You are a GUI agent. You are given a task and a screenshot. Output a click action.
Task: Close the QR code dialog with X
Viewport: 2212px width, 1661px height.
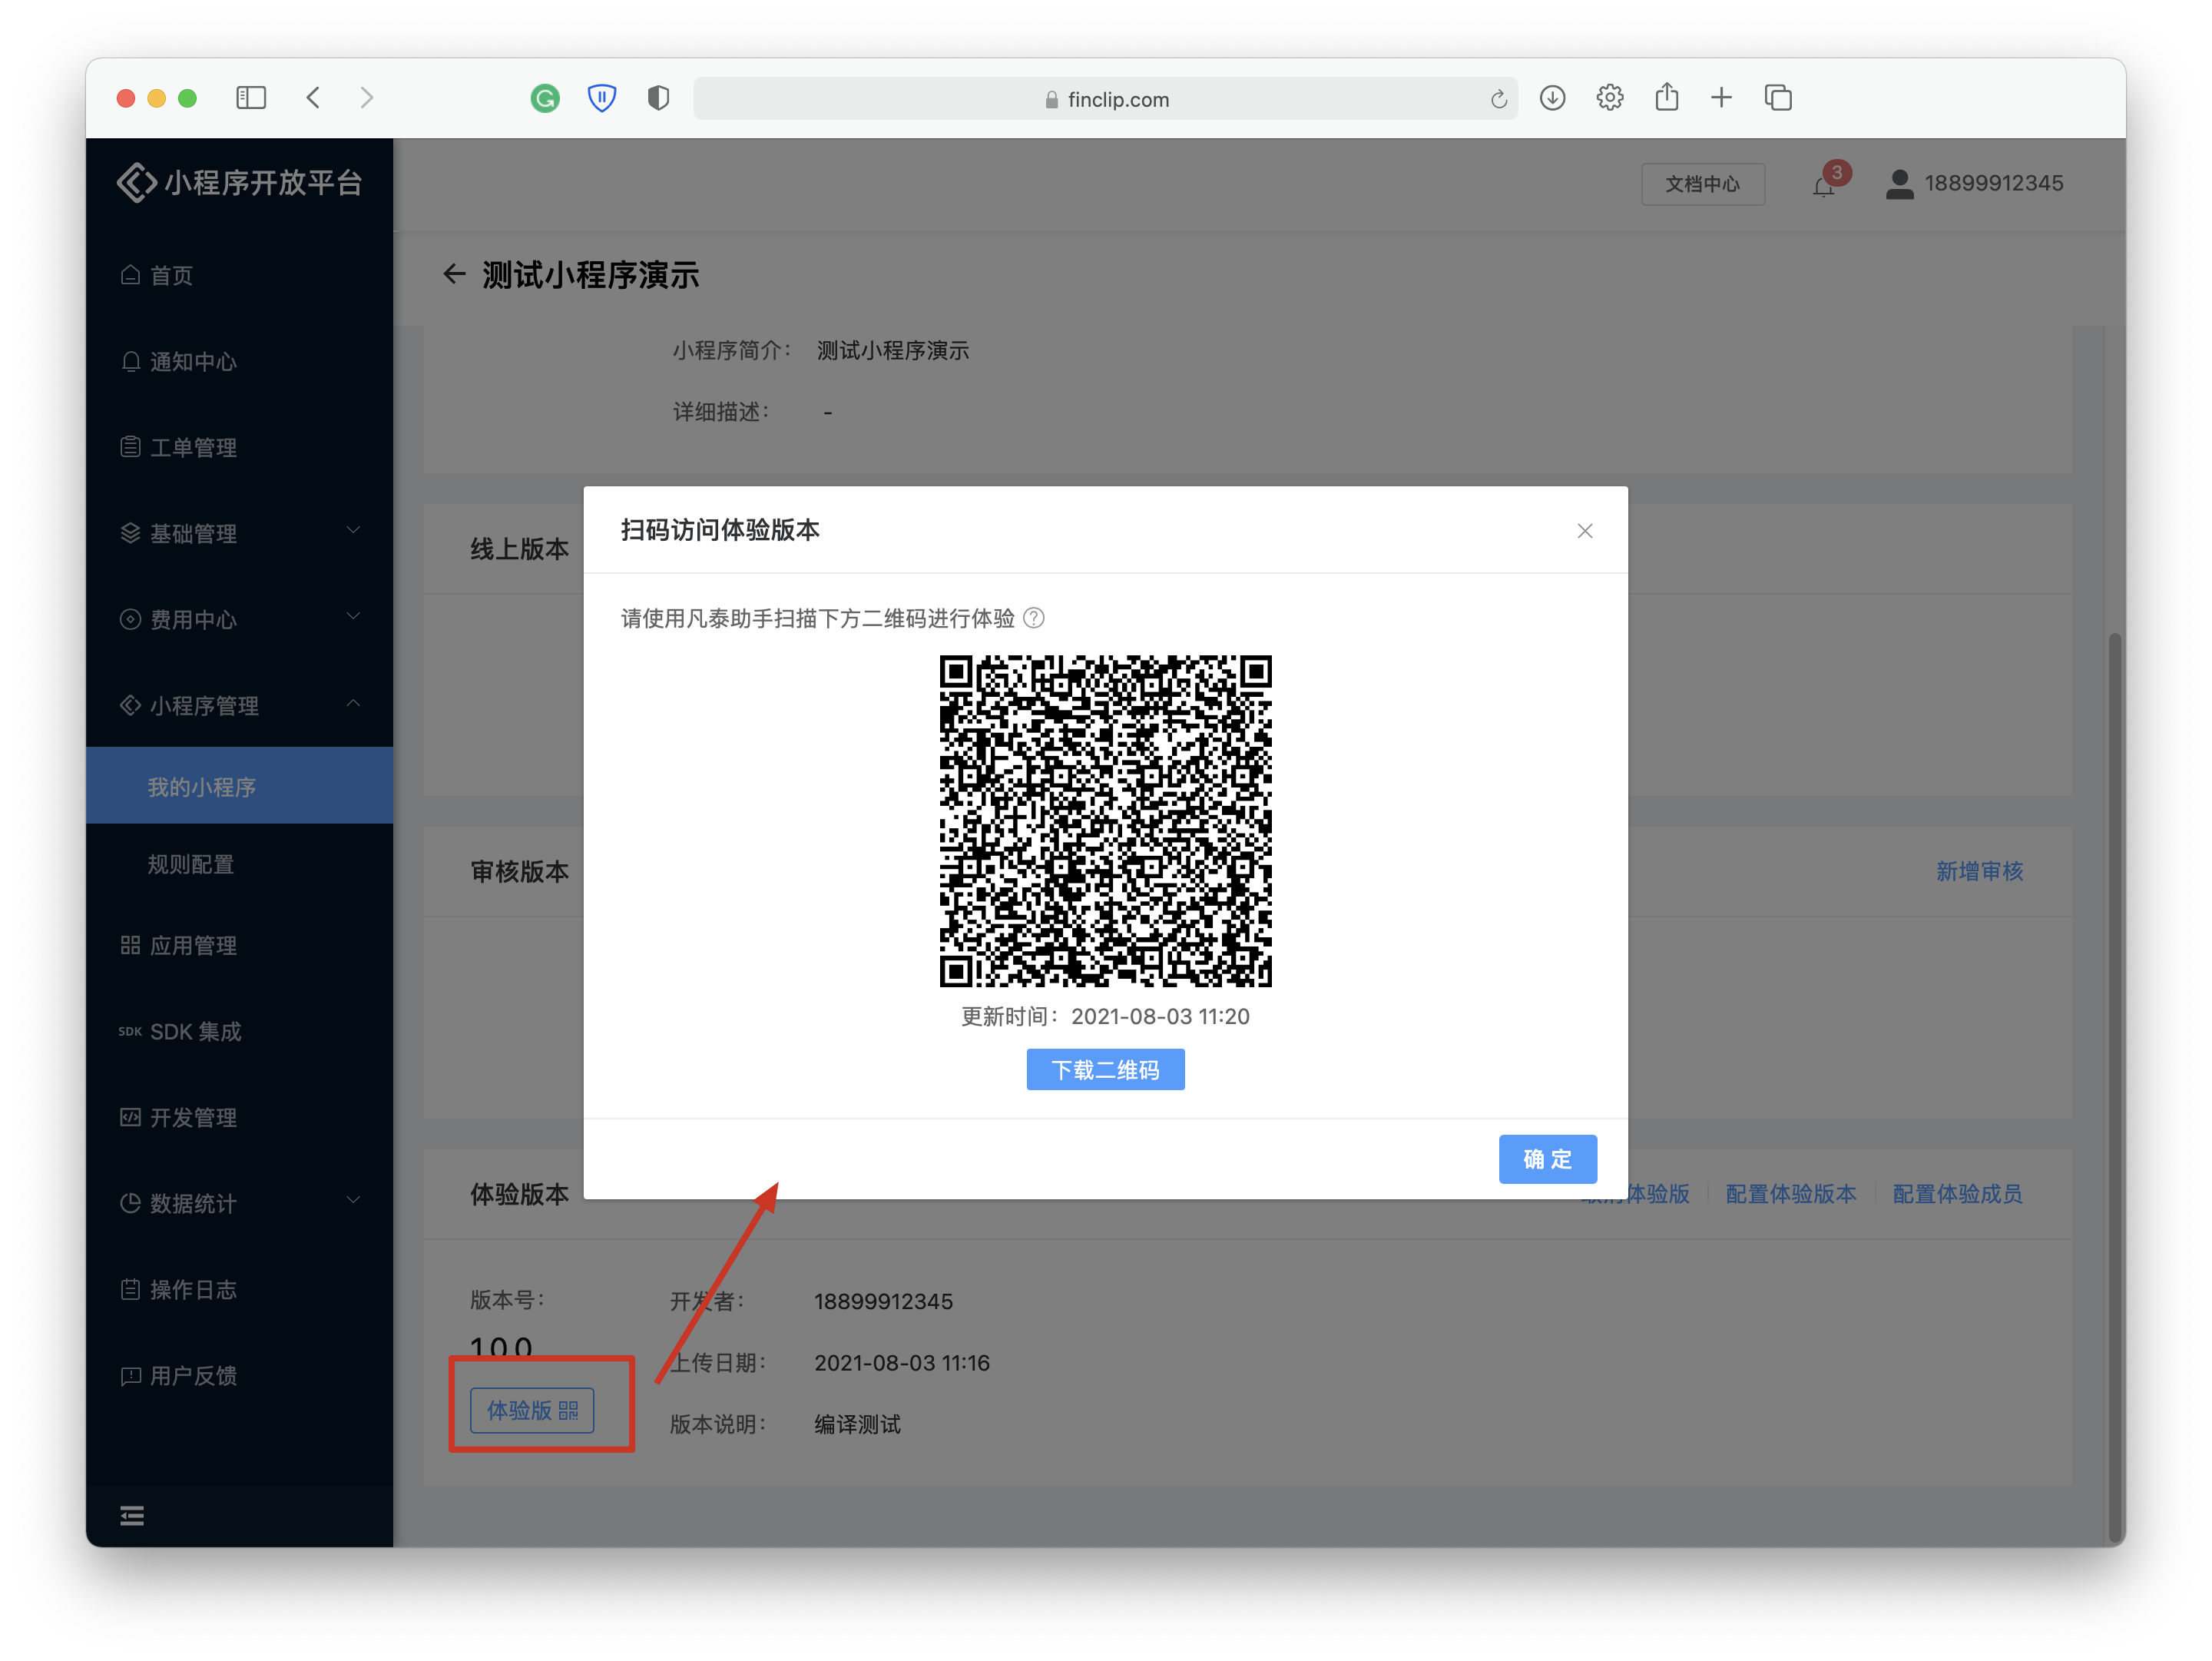(x=1584, y=531)
